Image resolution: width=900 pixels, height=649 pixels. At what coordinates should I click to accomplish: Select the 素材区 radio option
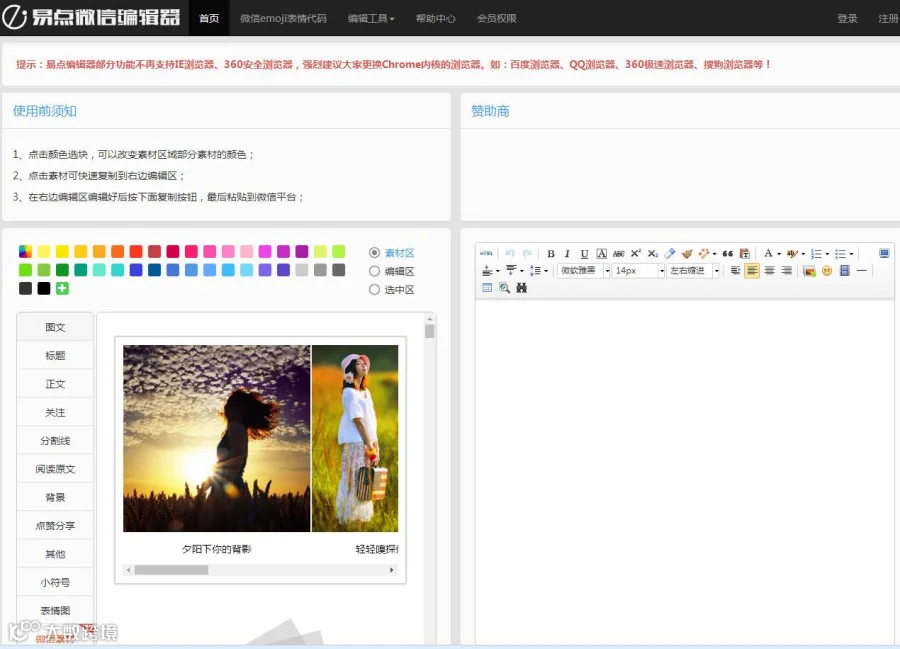point(374,252)
